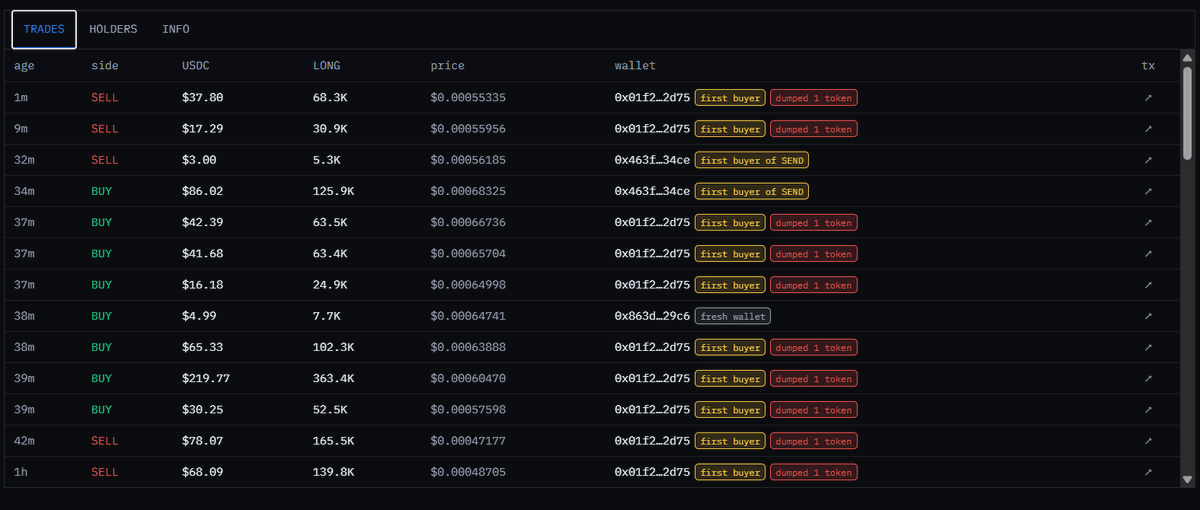
Task: Click the age value 32m
Action: pyautogui.click(x=24, y=160)
